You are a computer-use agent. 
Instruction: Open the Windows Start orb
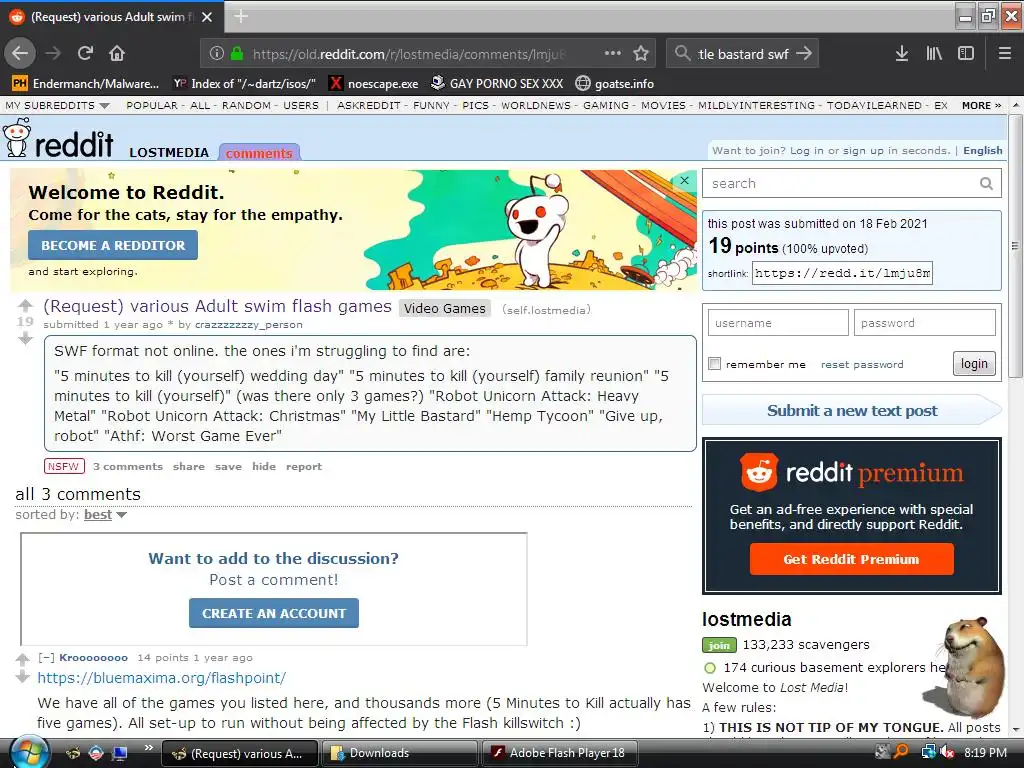point(29,752)
